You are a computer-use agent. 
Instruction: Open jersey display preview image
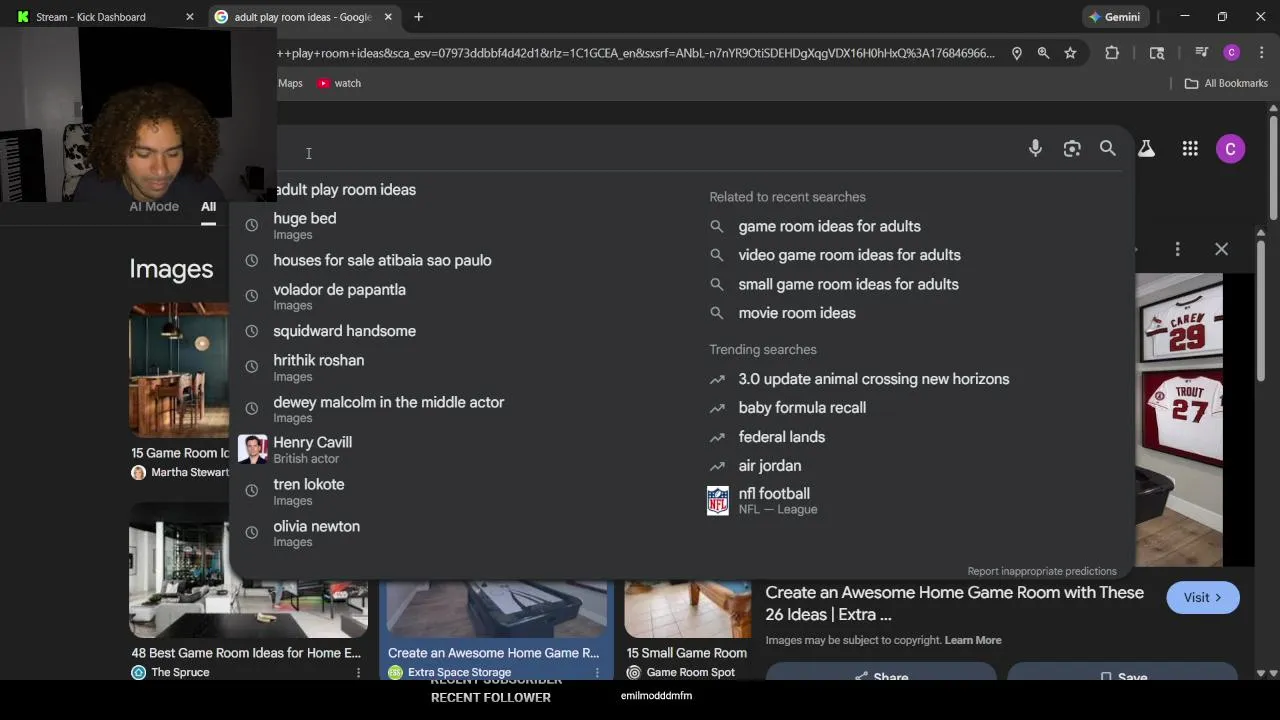pos(1178,420)
